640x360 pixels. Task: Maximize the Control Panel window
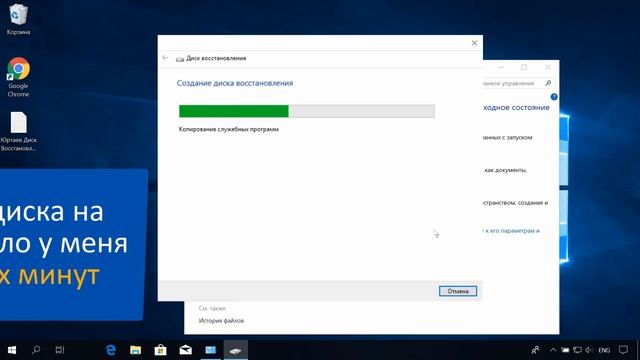click(x=524, y=67)
